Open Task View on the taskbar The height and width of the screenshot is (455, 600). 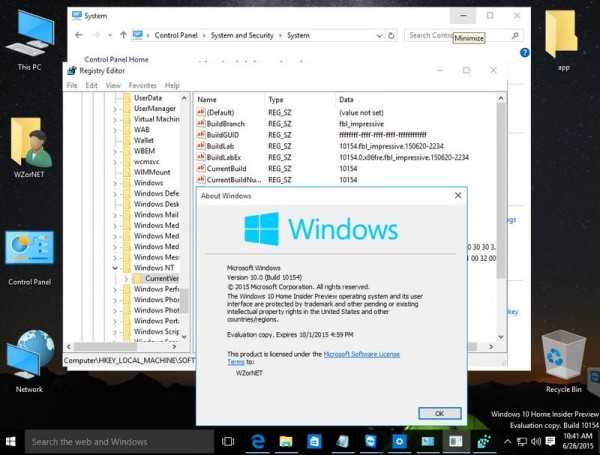tap(228, 442)
